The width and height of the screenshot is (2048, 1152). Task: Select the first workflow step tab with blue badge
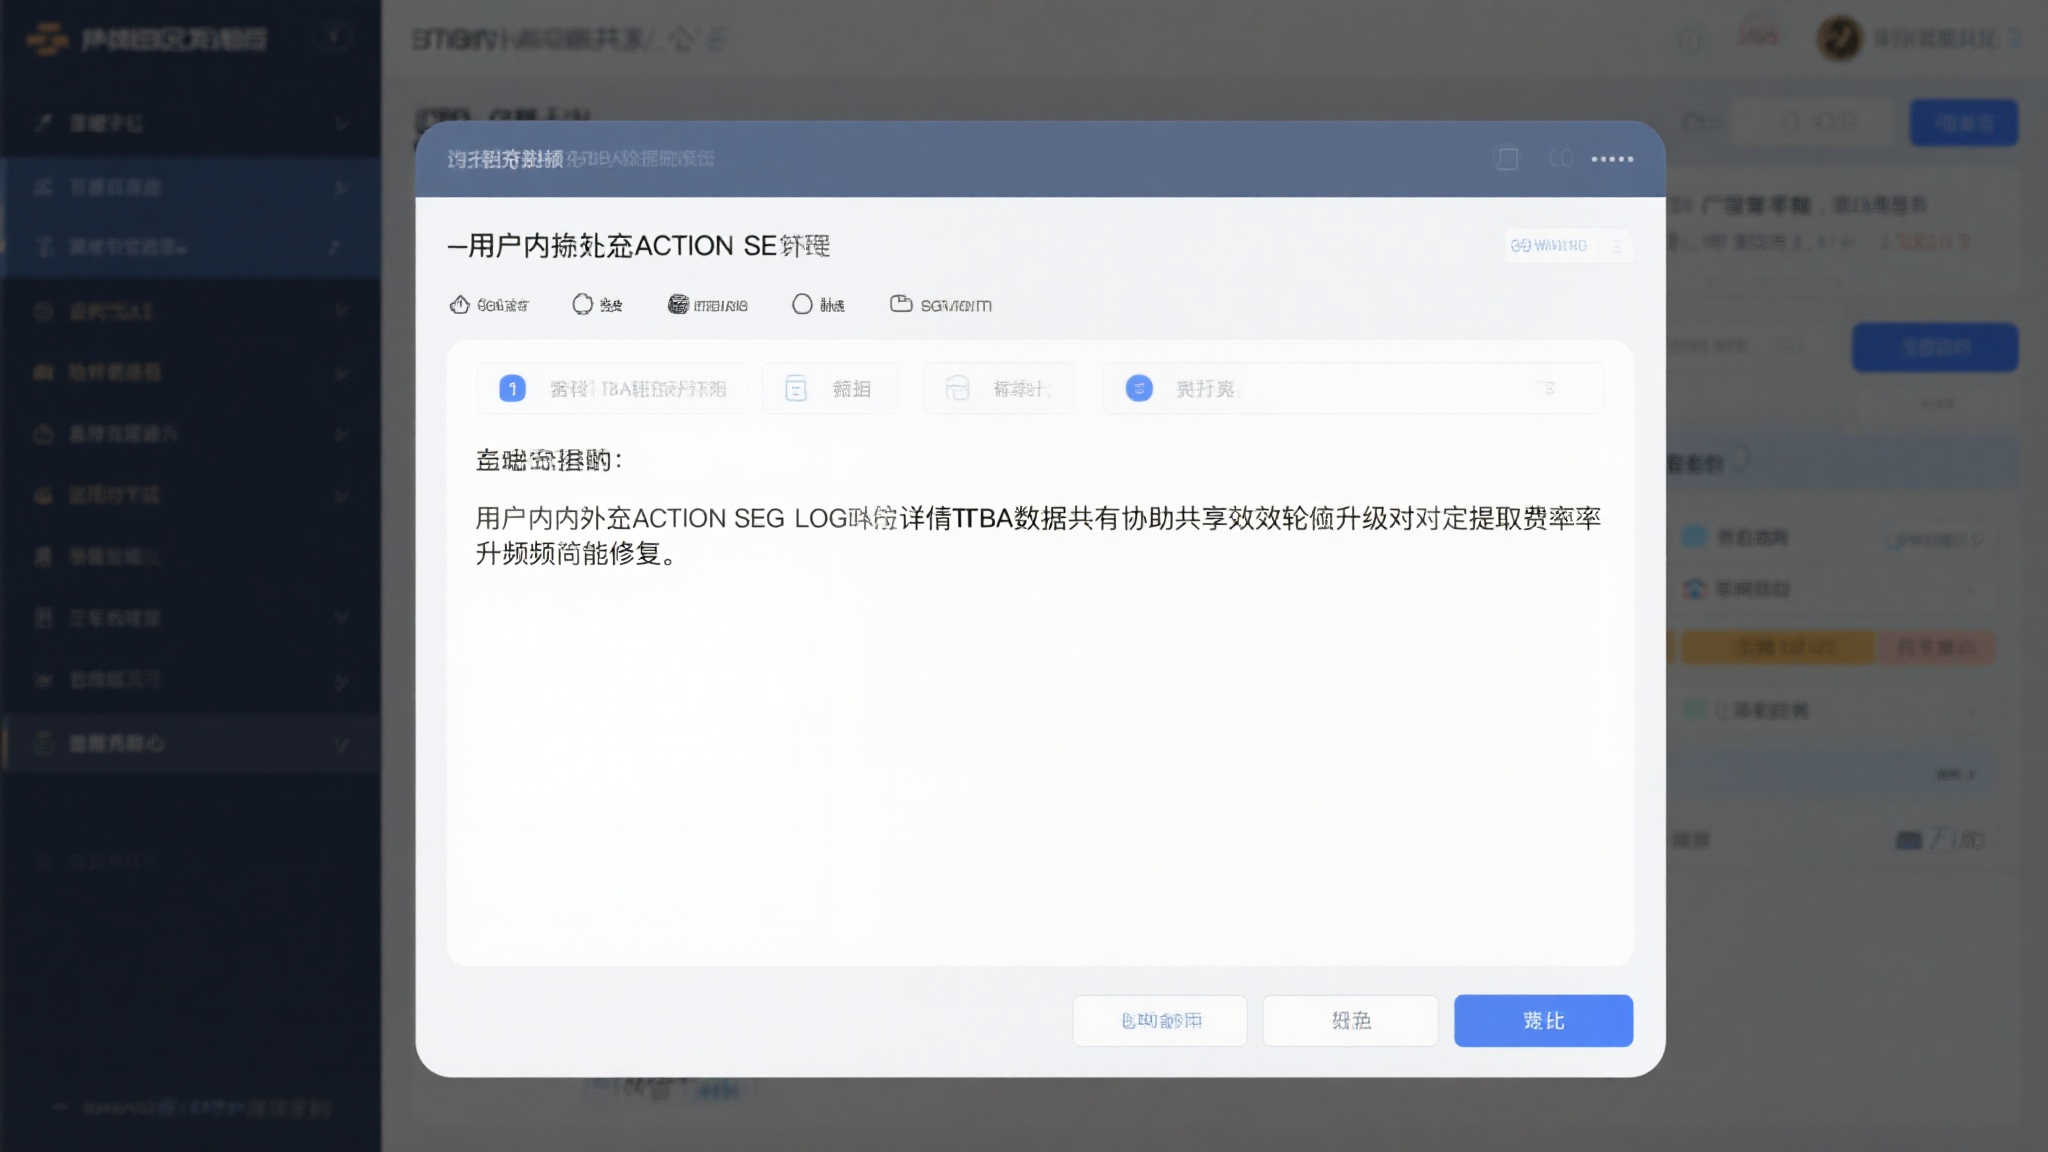[610, 388]
